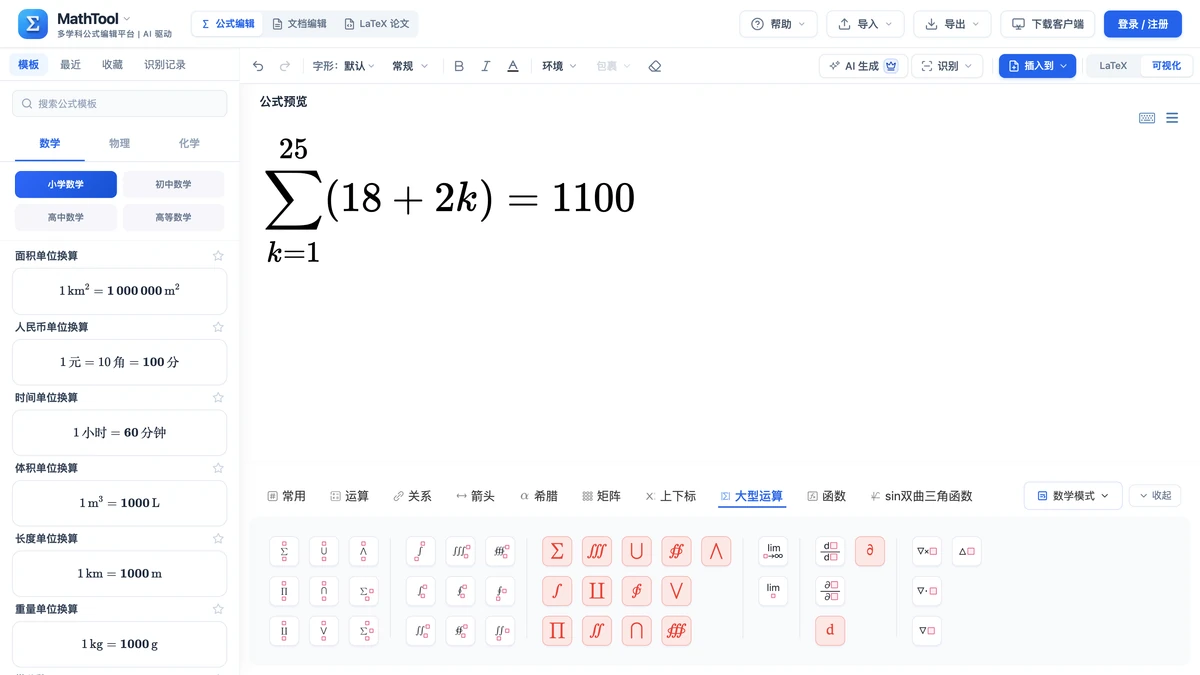
Task: Select the 1 km = 1000 m template card
Action: [120, 573]
